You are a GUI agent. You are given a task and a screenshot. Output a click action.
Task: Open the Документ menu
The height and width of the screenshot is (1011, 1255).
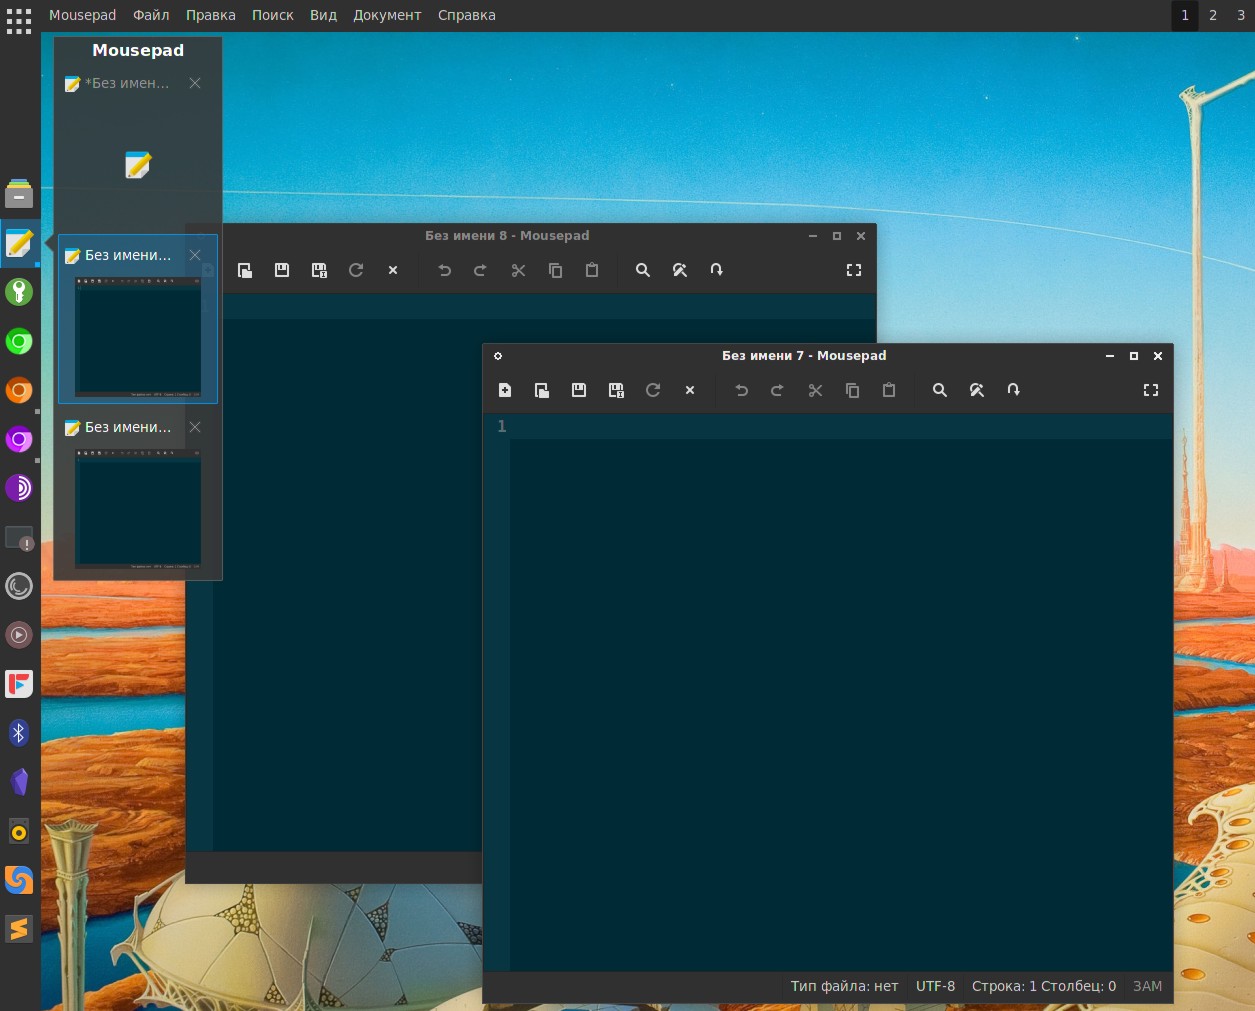(x=387, y=15)
